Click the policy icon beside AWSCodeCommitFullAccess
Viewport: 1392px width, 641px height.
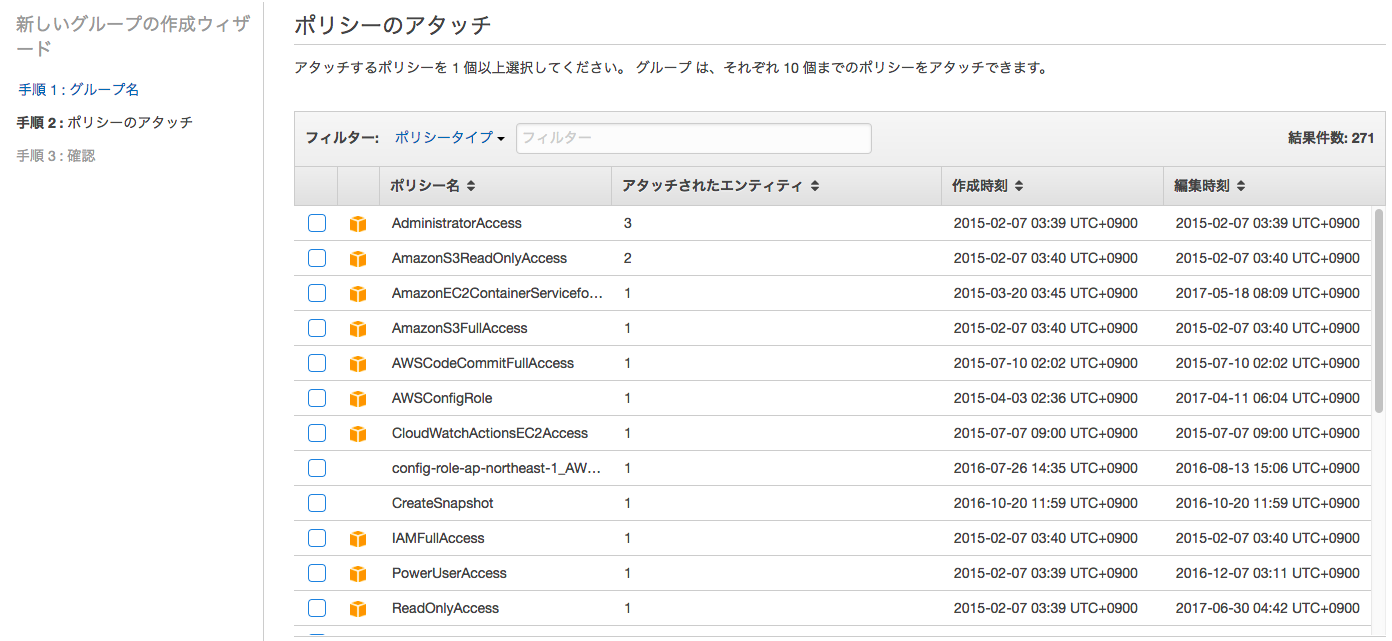(358, 364)
